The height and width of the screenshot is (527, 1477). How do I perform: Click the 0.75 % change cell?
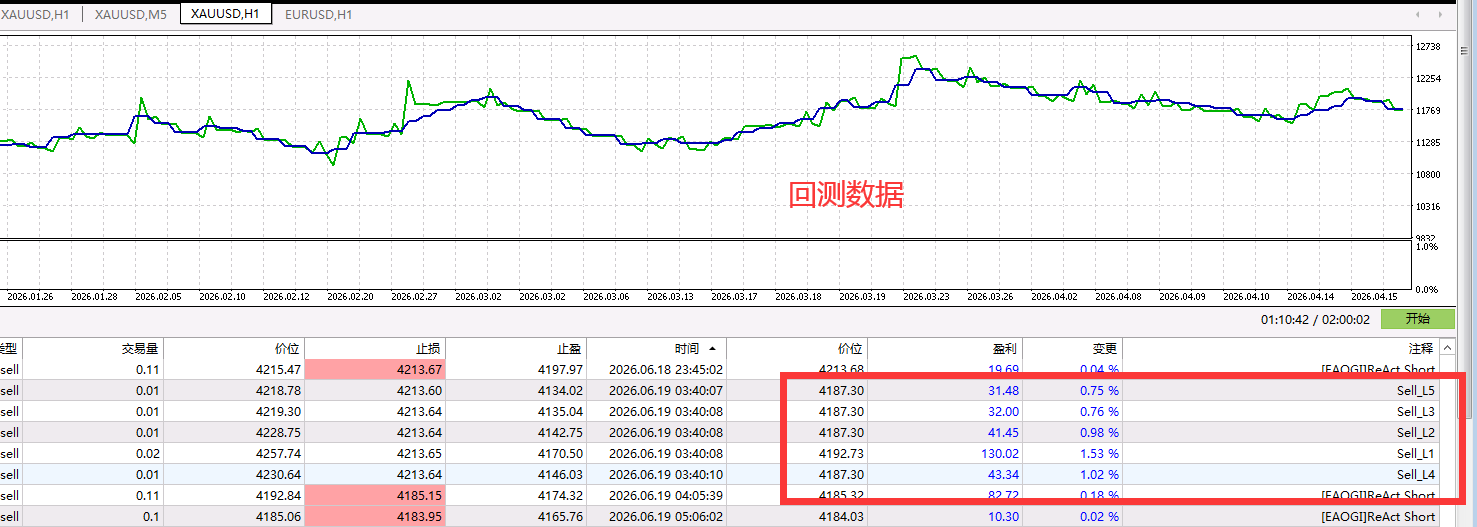click(1099, 390)
